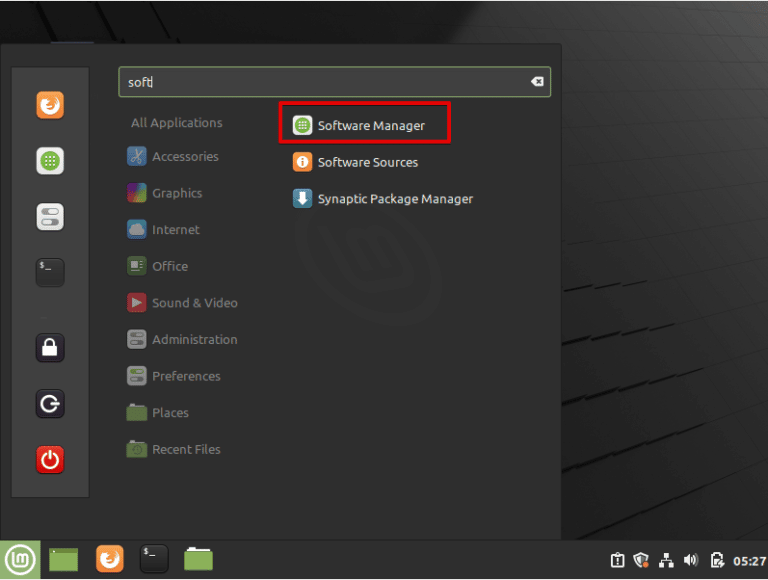The width and height of the screenshot is (768, 580).
Task: Open the Recent Files category
Action: coord(185,450)
